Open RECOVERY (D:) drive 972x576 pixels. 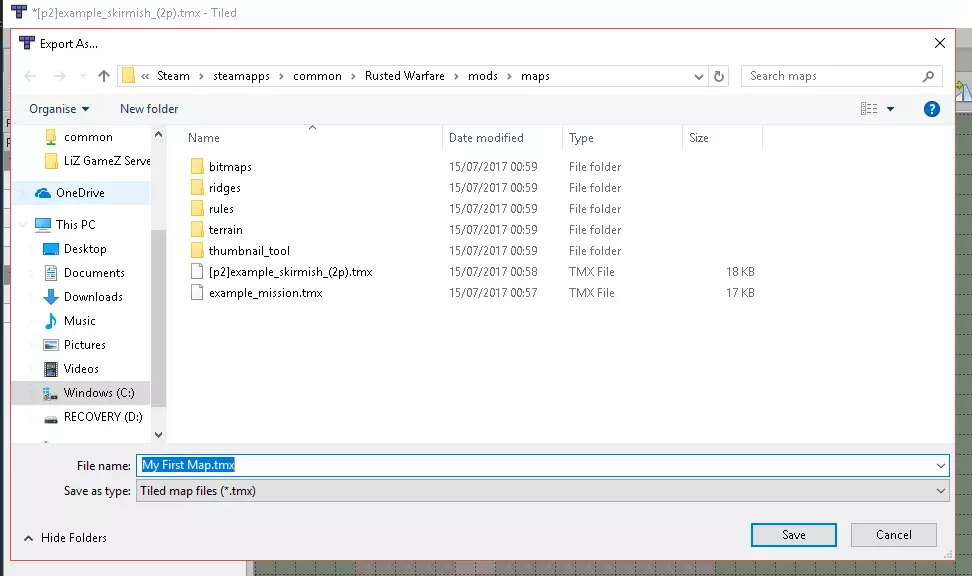pos(103,417)
